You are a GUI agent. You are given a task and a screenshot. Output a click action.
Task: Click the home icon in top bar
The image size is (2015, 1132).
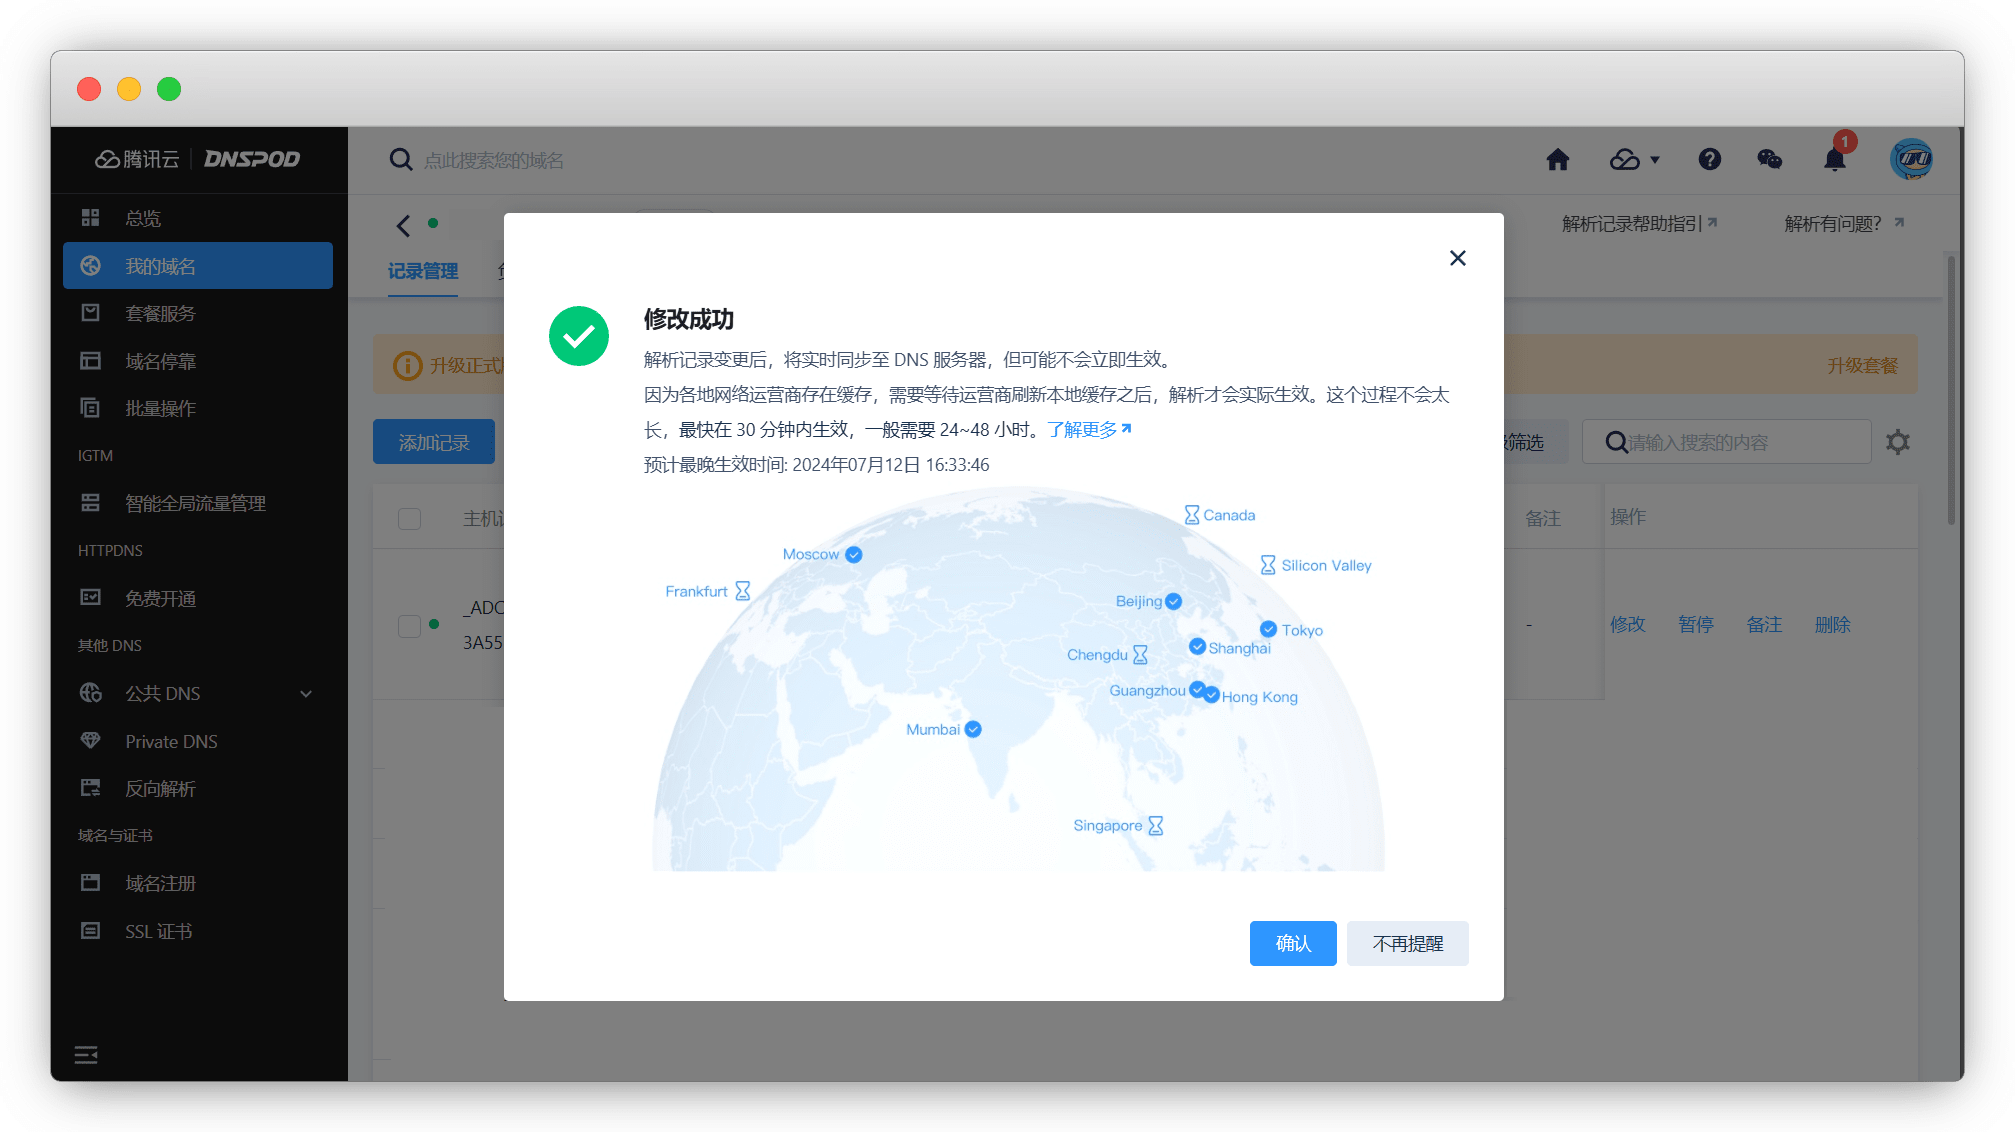coord(1557,160)
